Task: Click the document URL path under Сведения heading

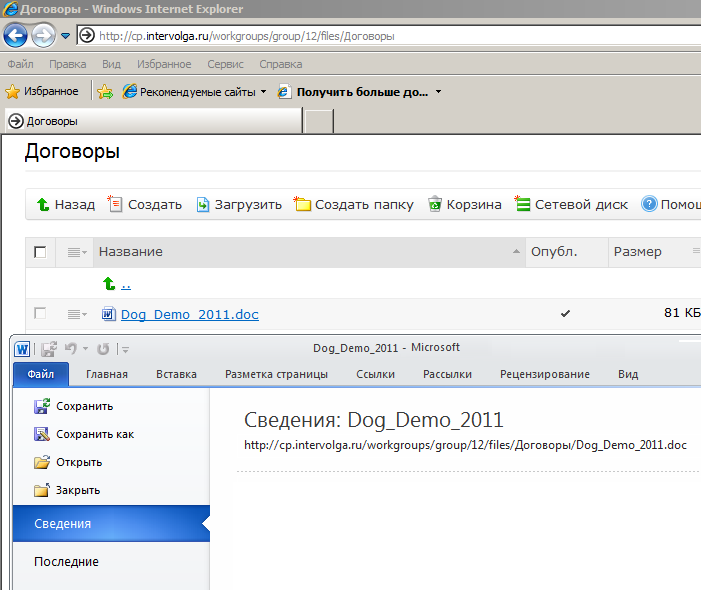Action: click(x=465, y=445)
